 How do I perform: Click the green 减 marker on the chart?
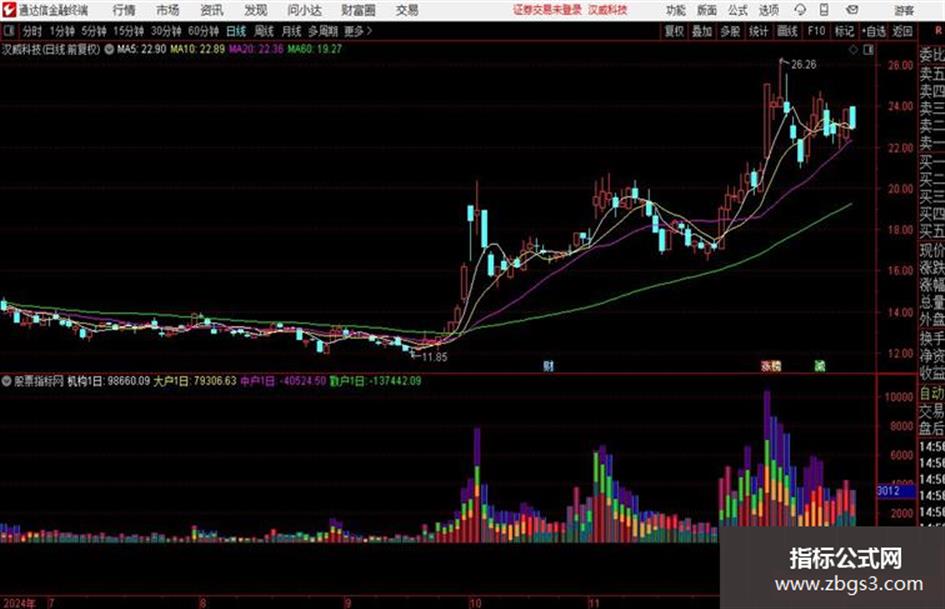(x=820, y=365)
